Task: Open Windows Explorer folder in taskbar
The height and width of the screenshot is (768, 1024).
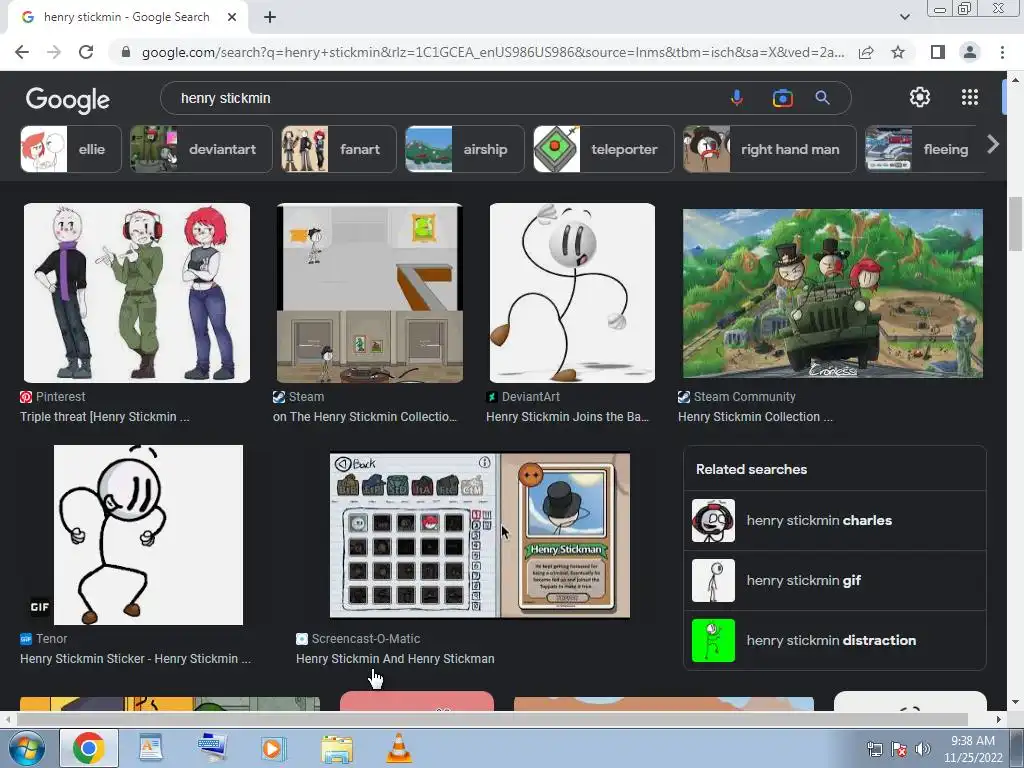Action: (x=337, y=748)
